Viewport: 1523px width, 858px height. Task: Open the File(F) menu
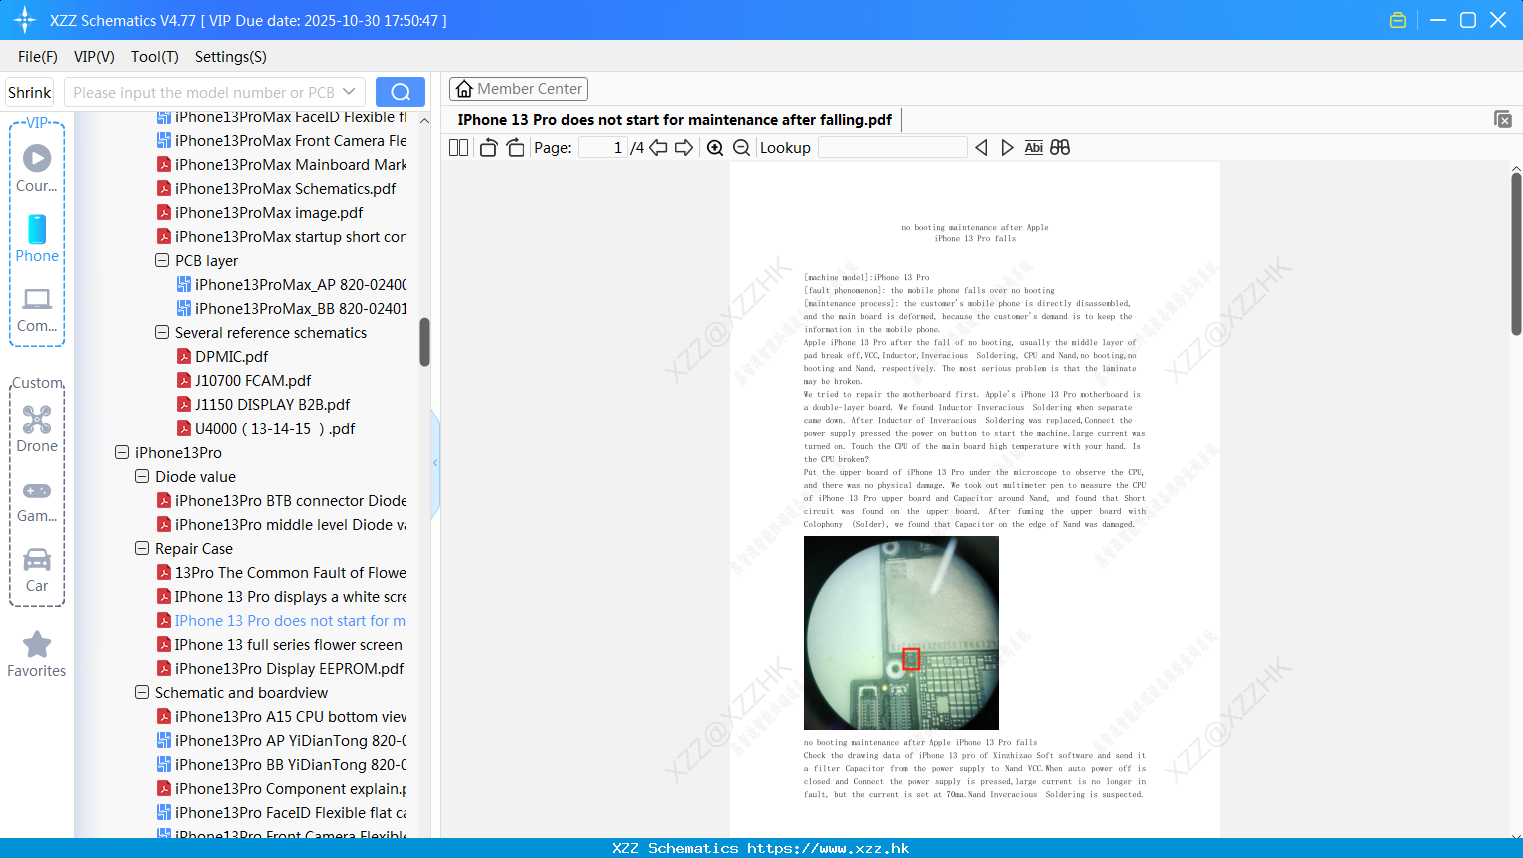click(x=38, y=57)
